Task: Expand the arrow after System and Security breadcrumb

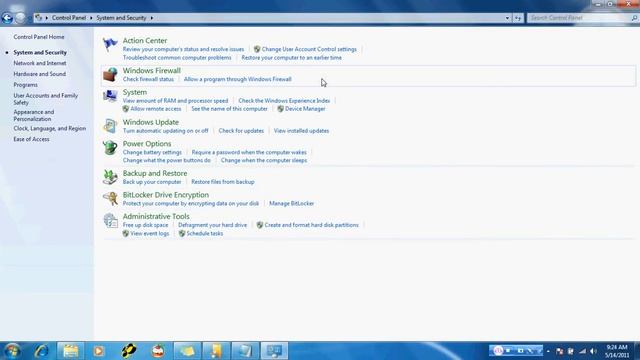Action: click(x=151, y=18)
